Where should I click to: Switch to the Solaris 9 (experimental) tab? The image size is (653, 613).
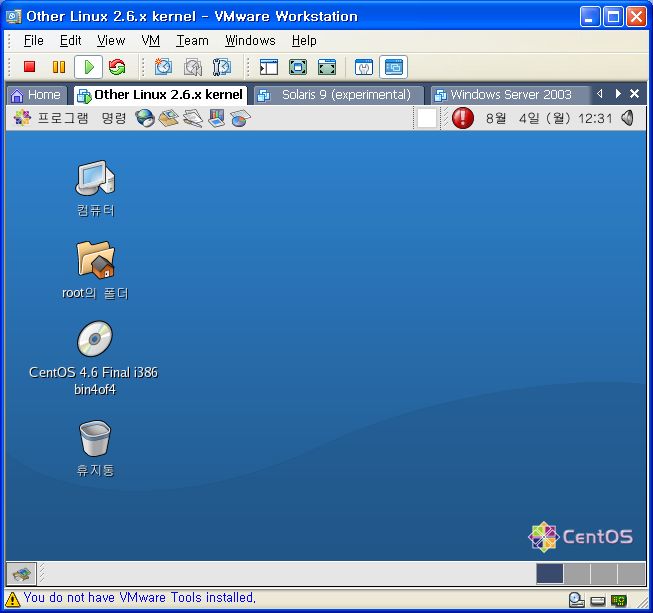338,94
